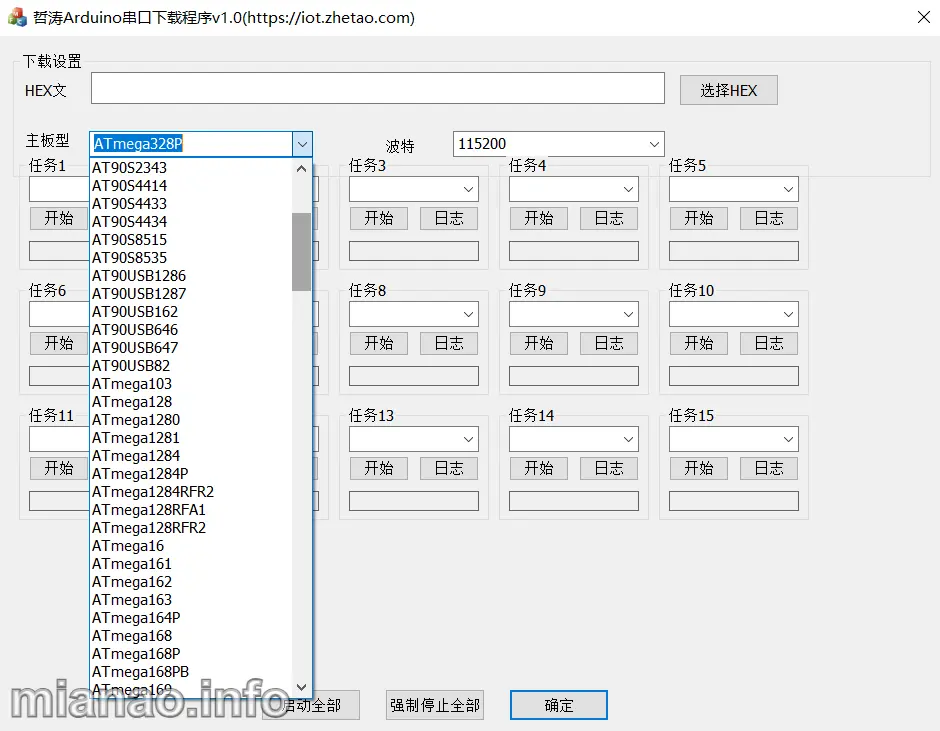Open the 日志 log for 任务4
Screen dimensions: 940x731
pyautogui.click(x=608, y=218)
